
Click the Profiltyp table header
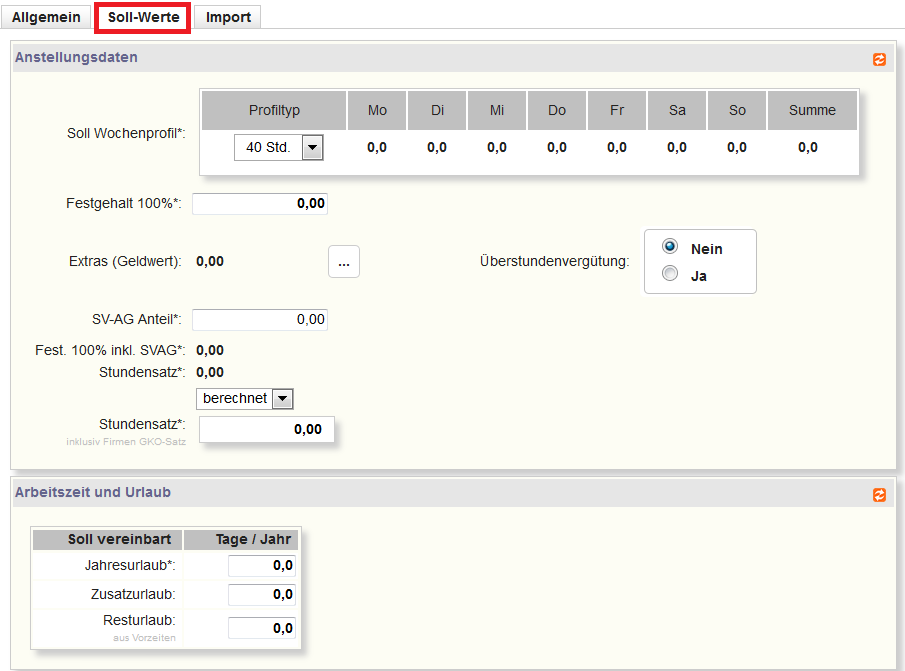274,110
